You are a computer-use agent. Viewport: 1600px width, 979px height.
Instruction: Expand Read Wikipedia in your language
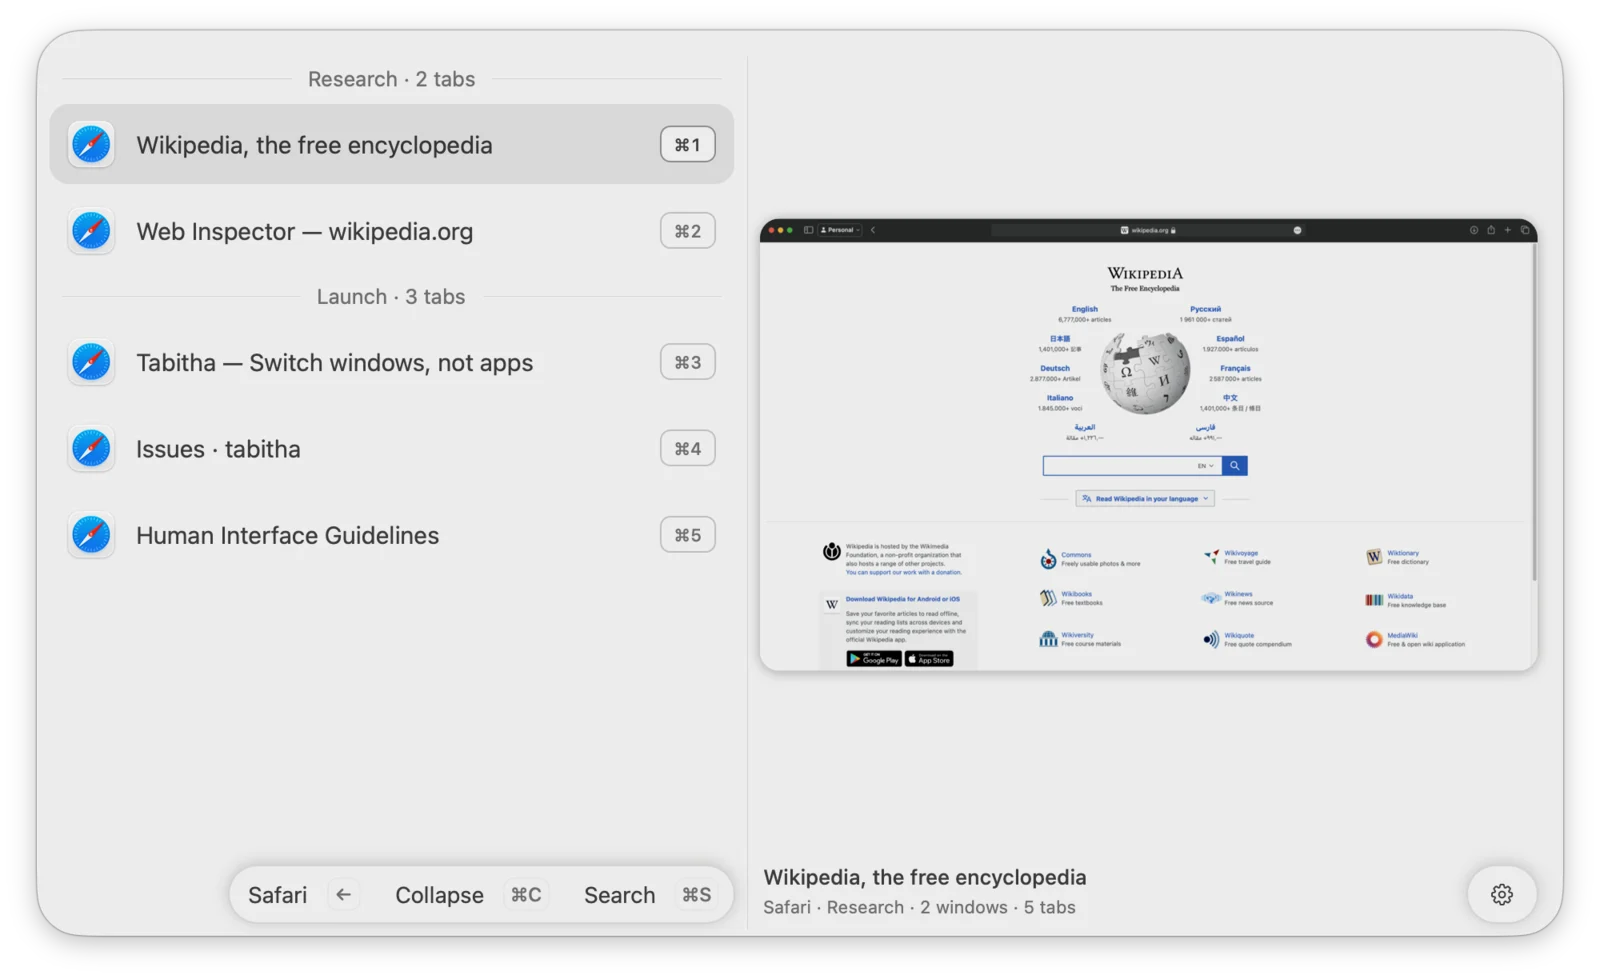point(1145,498)
